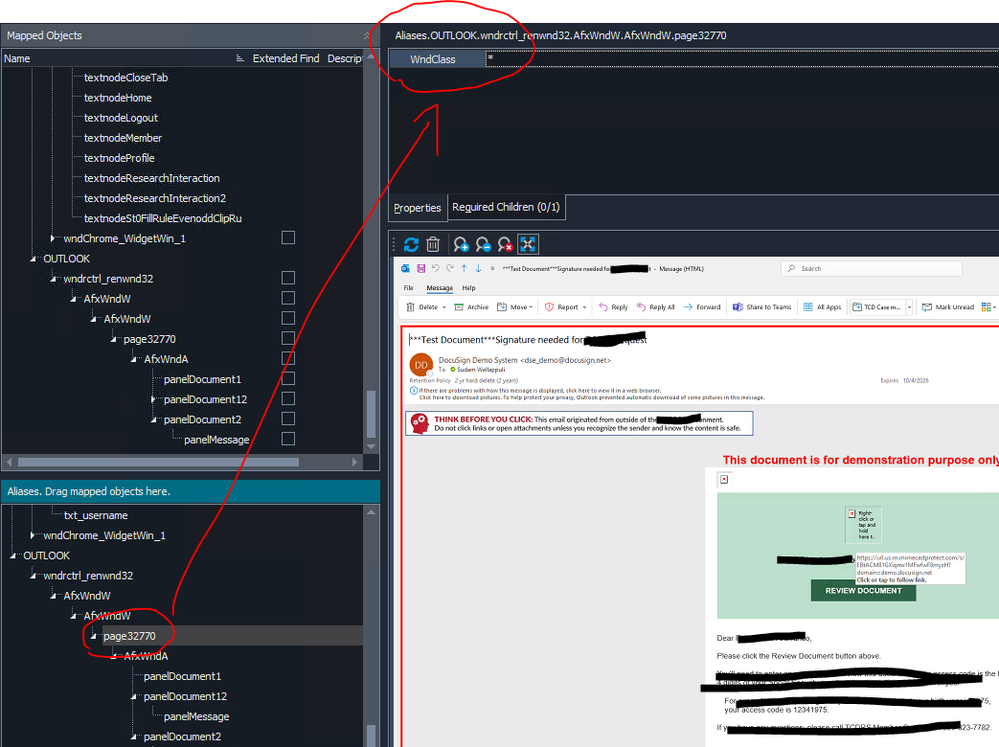Viewport: 999px width, 747px height.
Task: Click the Outlook Search box in image
Action: (871, 268)
